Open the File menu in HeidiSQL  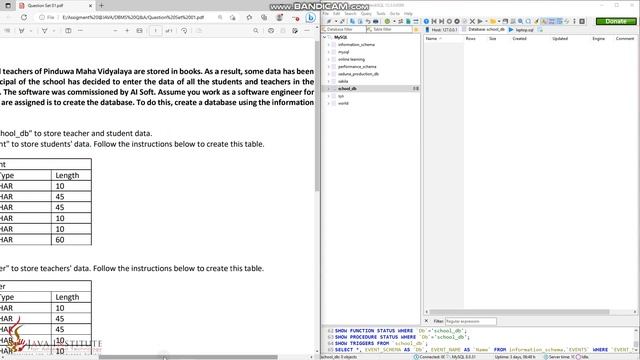click(x=325, y=13)
